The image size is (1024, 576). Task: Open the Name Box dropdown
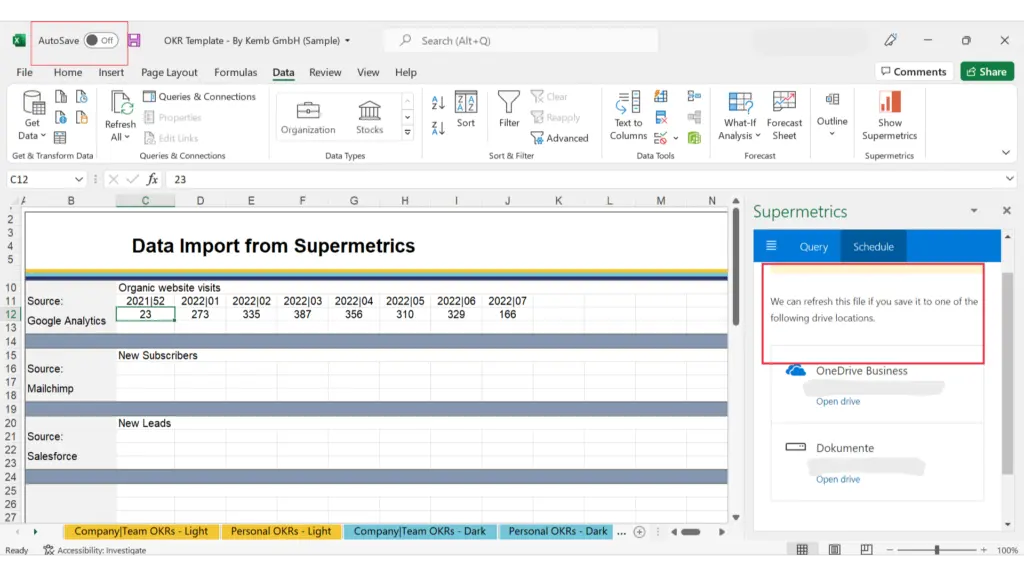click(x=78, y=179)
